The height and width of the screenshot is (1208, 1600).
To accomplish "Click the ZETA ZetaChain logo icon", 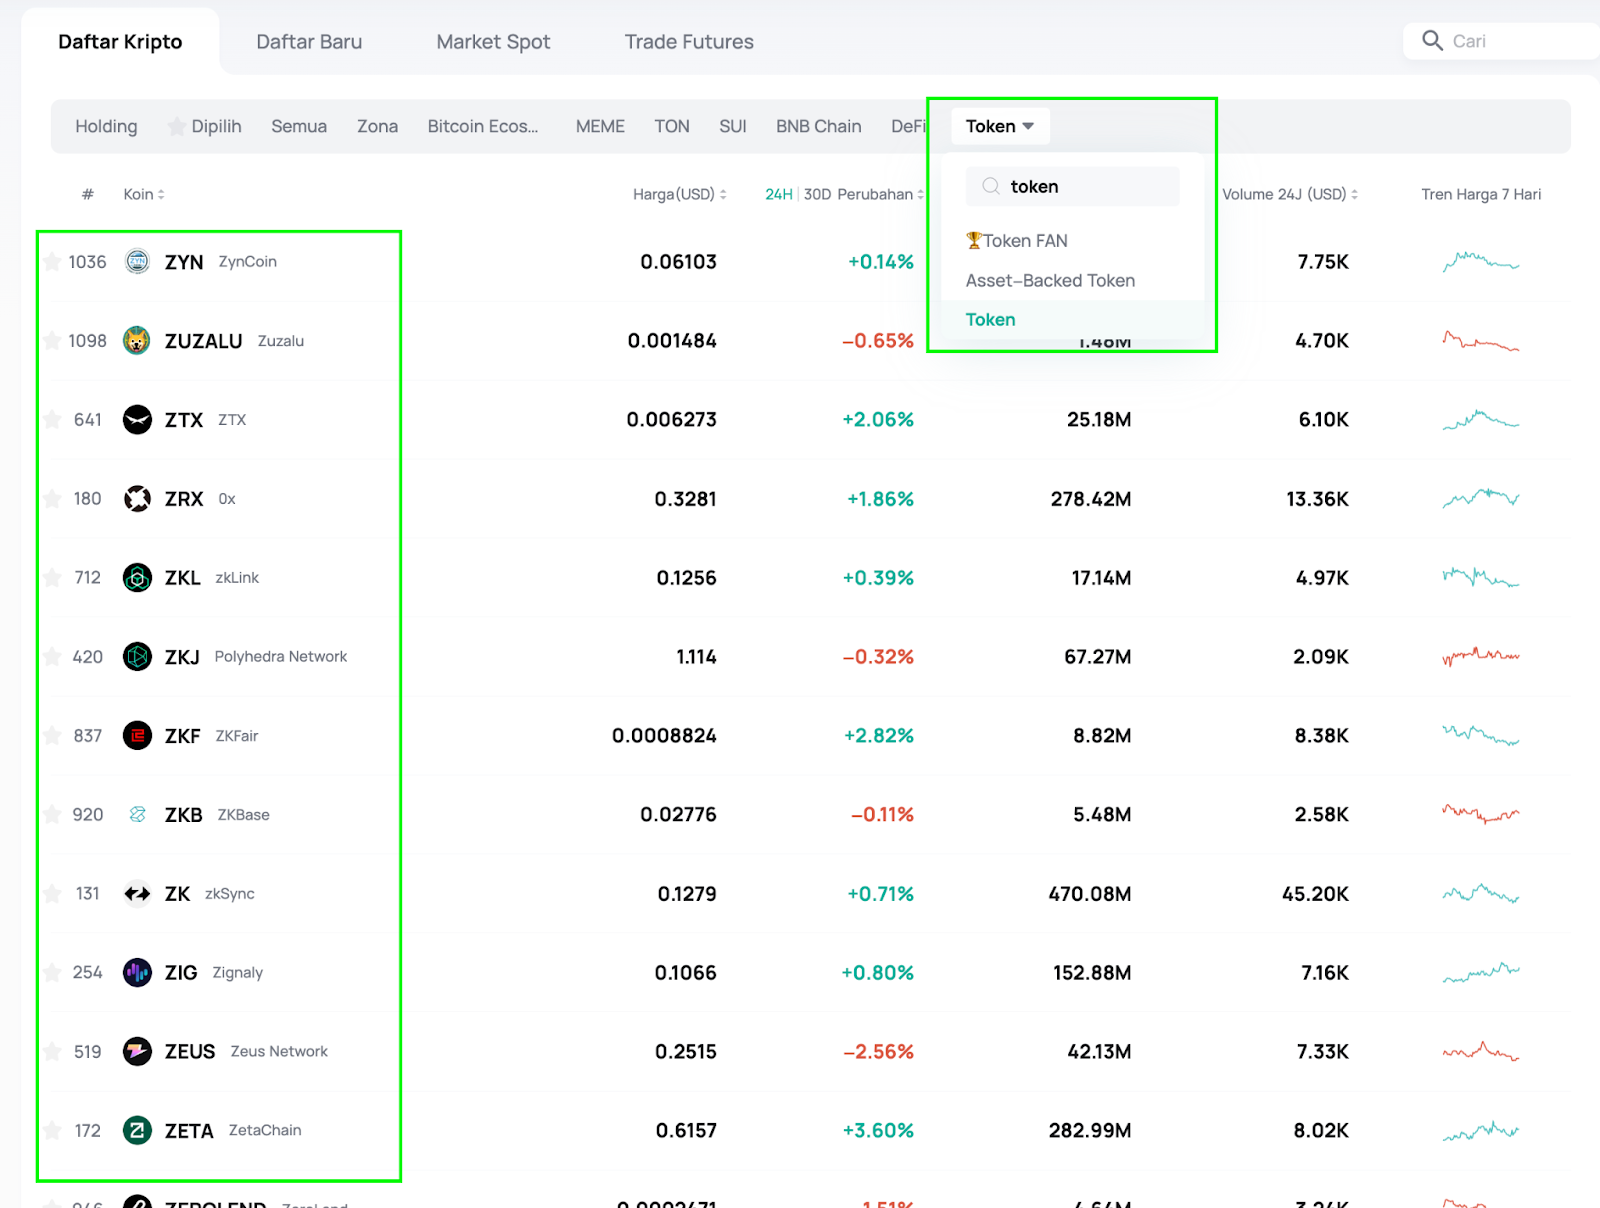I will (137, 1131).
